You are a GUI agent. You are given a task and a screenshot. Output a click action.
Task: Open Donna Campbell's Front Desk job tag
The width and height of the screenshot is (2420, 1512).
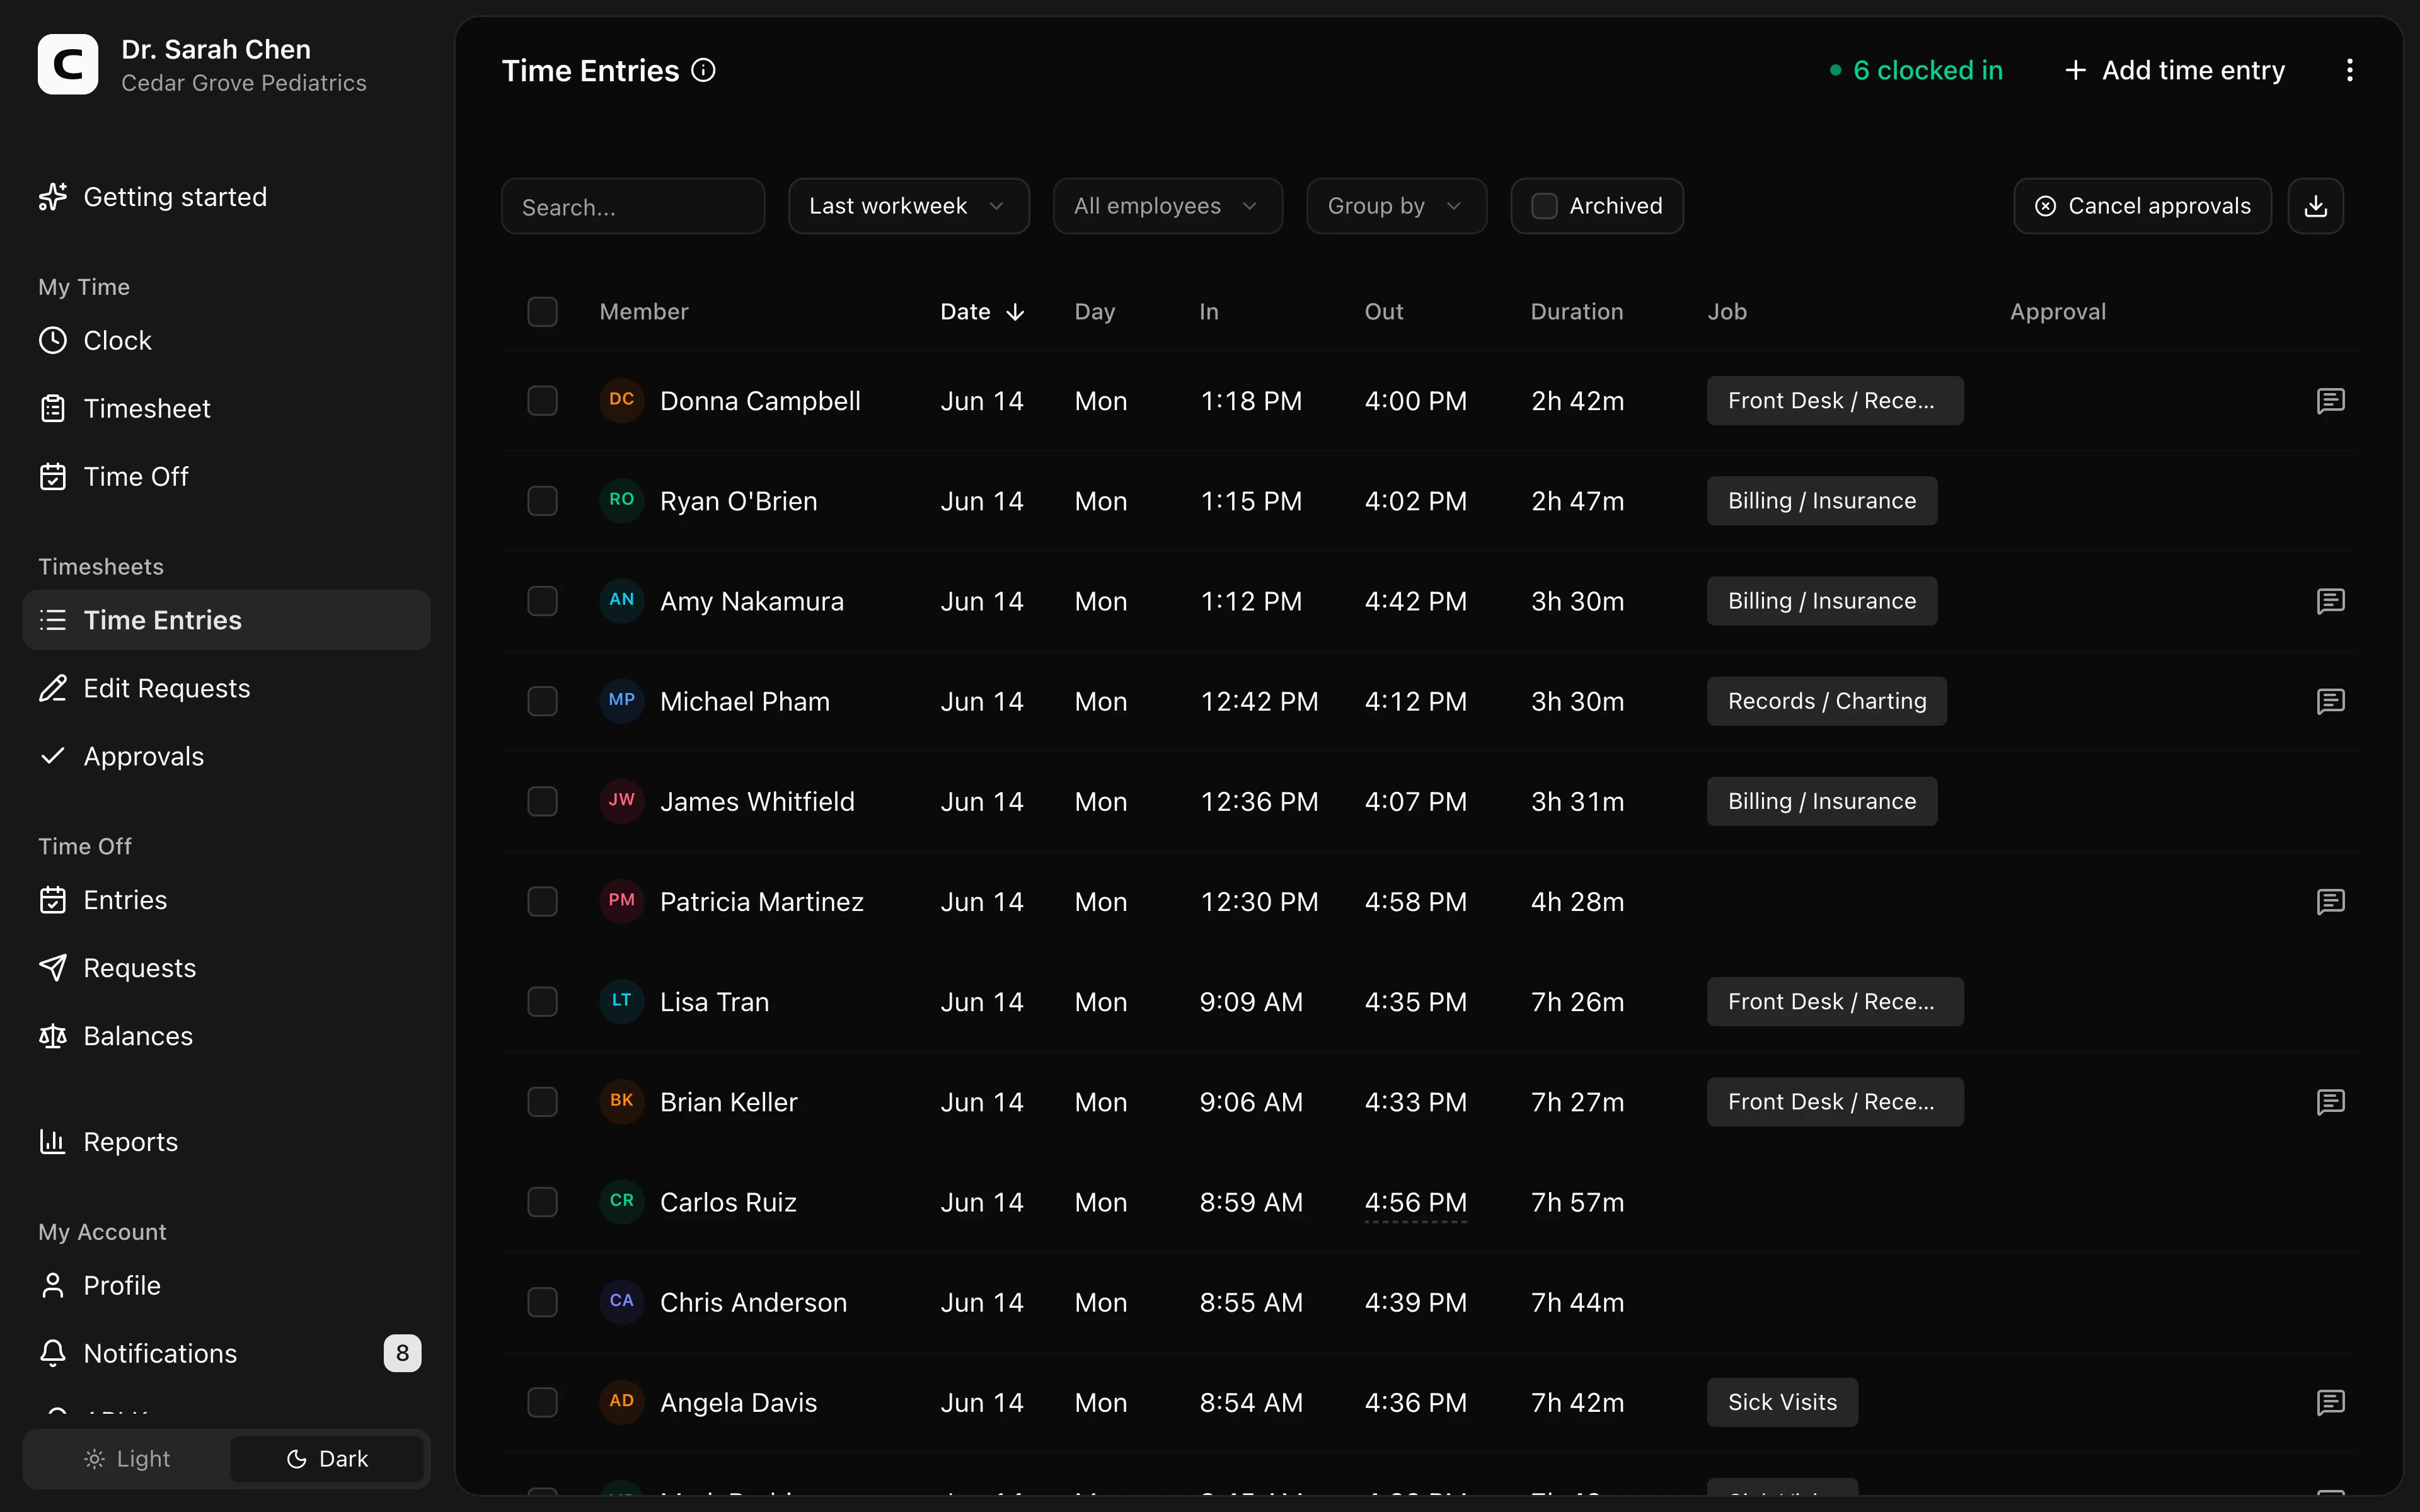coord(1834,401)
